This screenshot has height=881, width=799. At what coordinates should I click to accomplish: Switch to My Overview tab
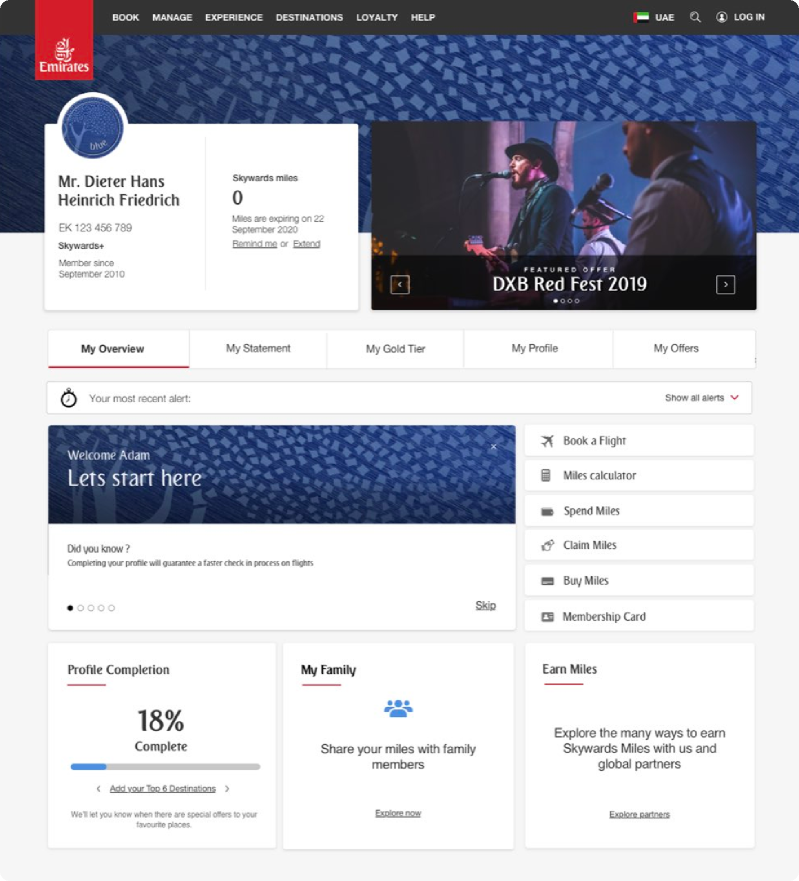click(x=119, y=349)
